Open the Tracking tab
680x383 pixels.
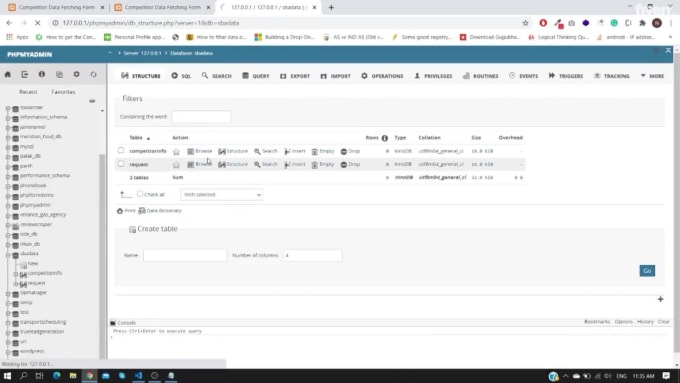coord(611,76)
